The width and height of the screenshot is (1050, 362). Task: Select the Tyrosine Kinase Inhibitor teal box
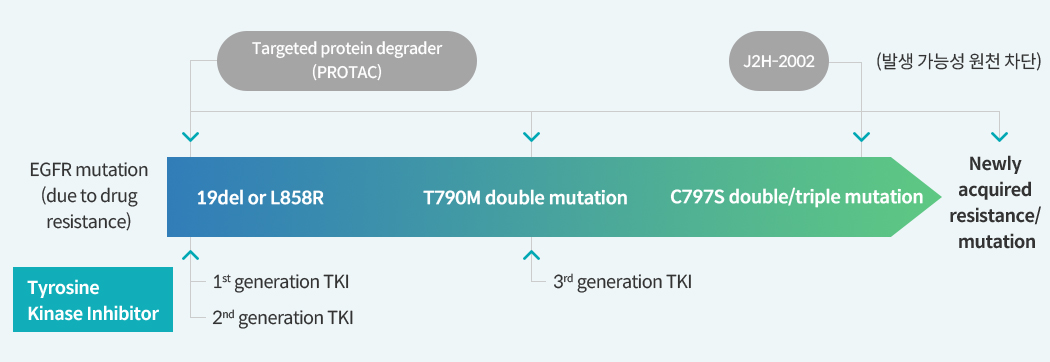[x=93, y=300]
